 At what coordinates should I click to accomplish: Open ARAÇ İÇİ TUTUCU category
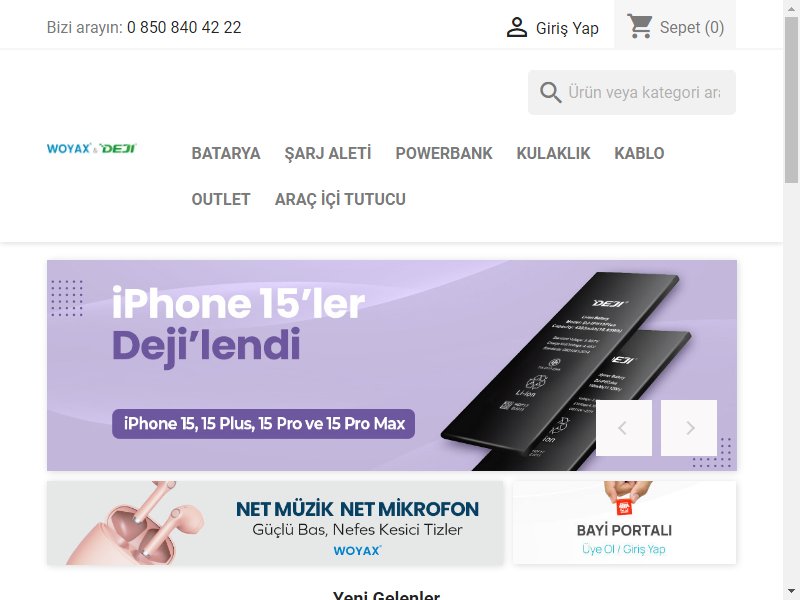pos(340,199)
